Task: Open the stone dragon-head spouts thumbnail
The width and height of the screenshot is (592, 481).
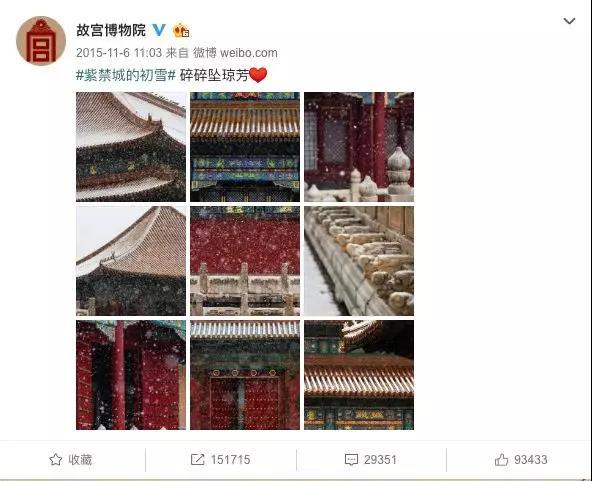Action: (x=359, y=261)
